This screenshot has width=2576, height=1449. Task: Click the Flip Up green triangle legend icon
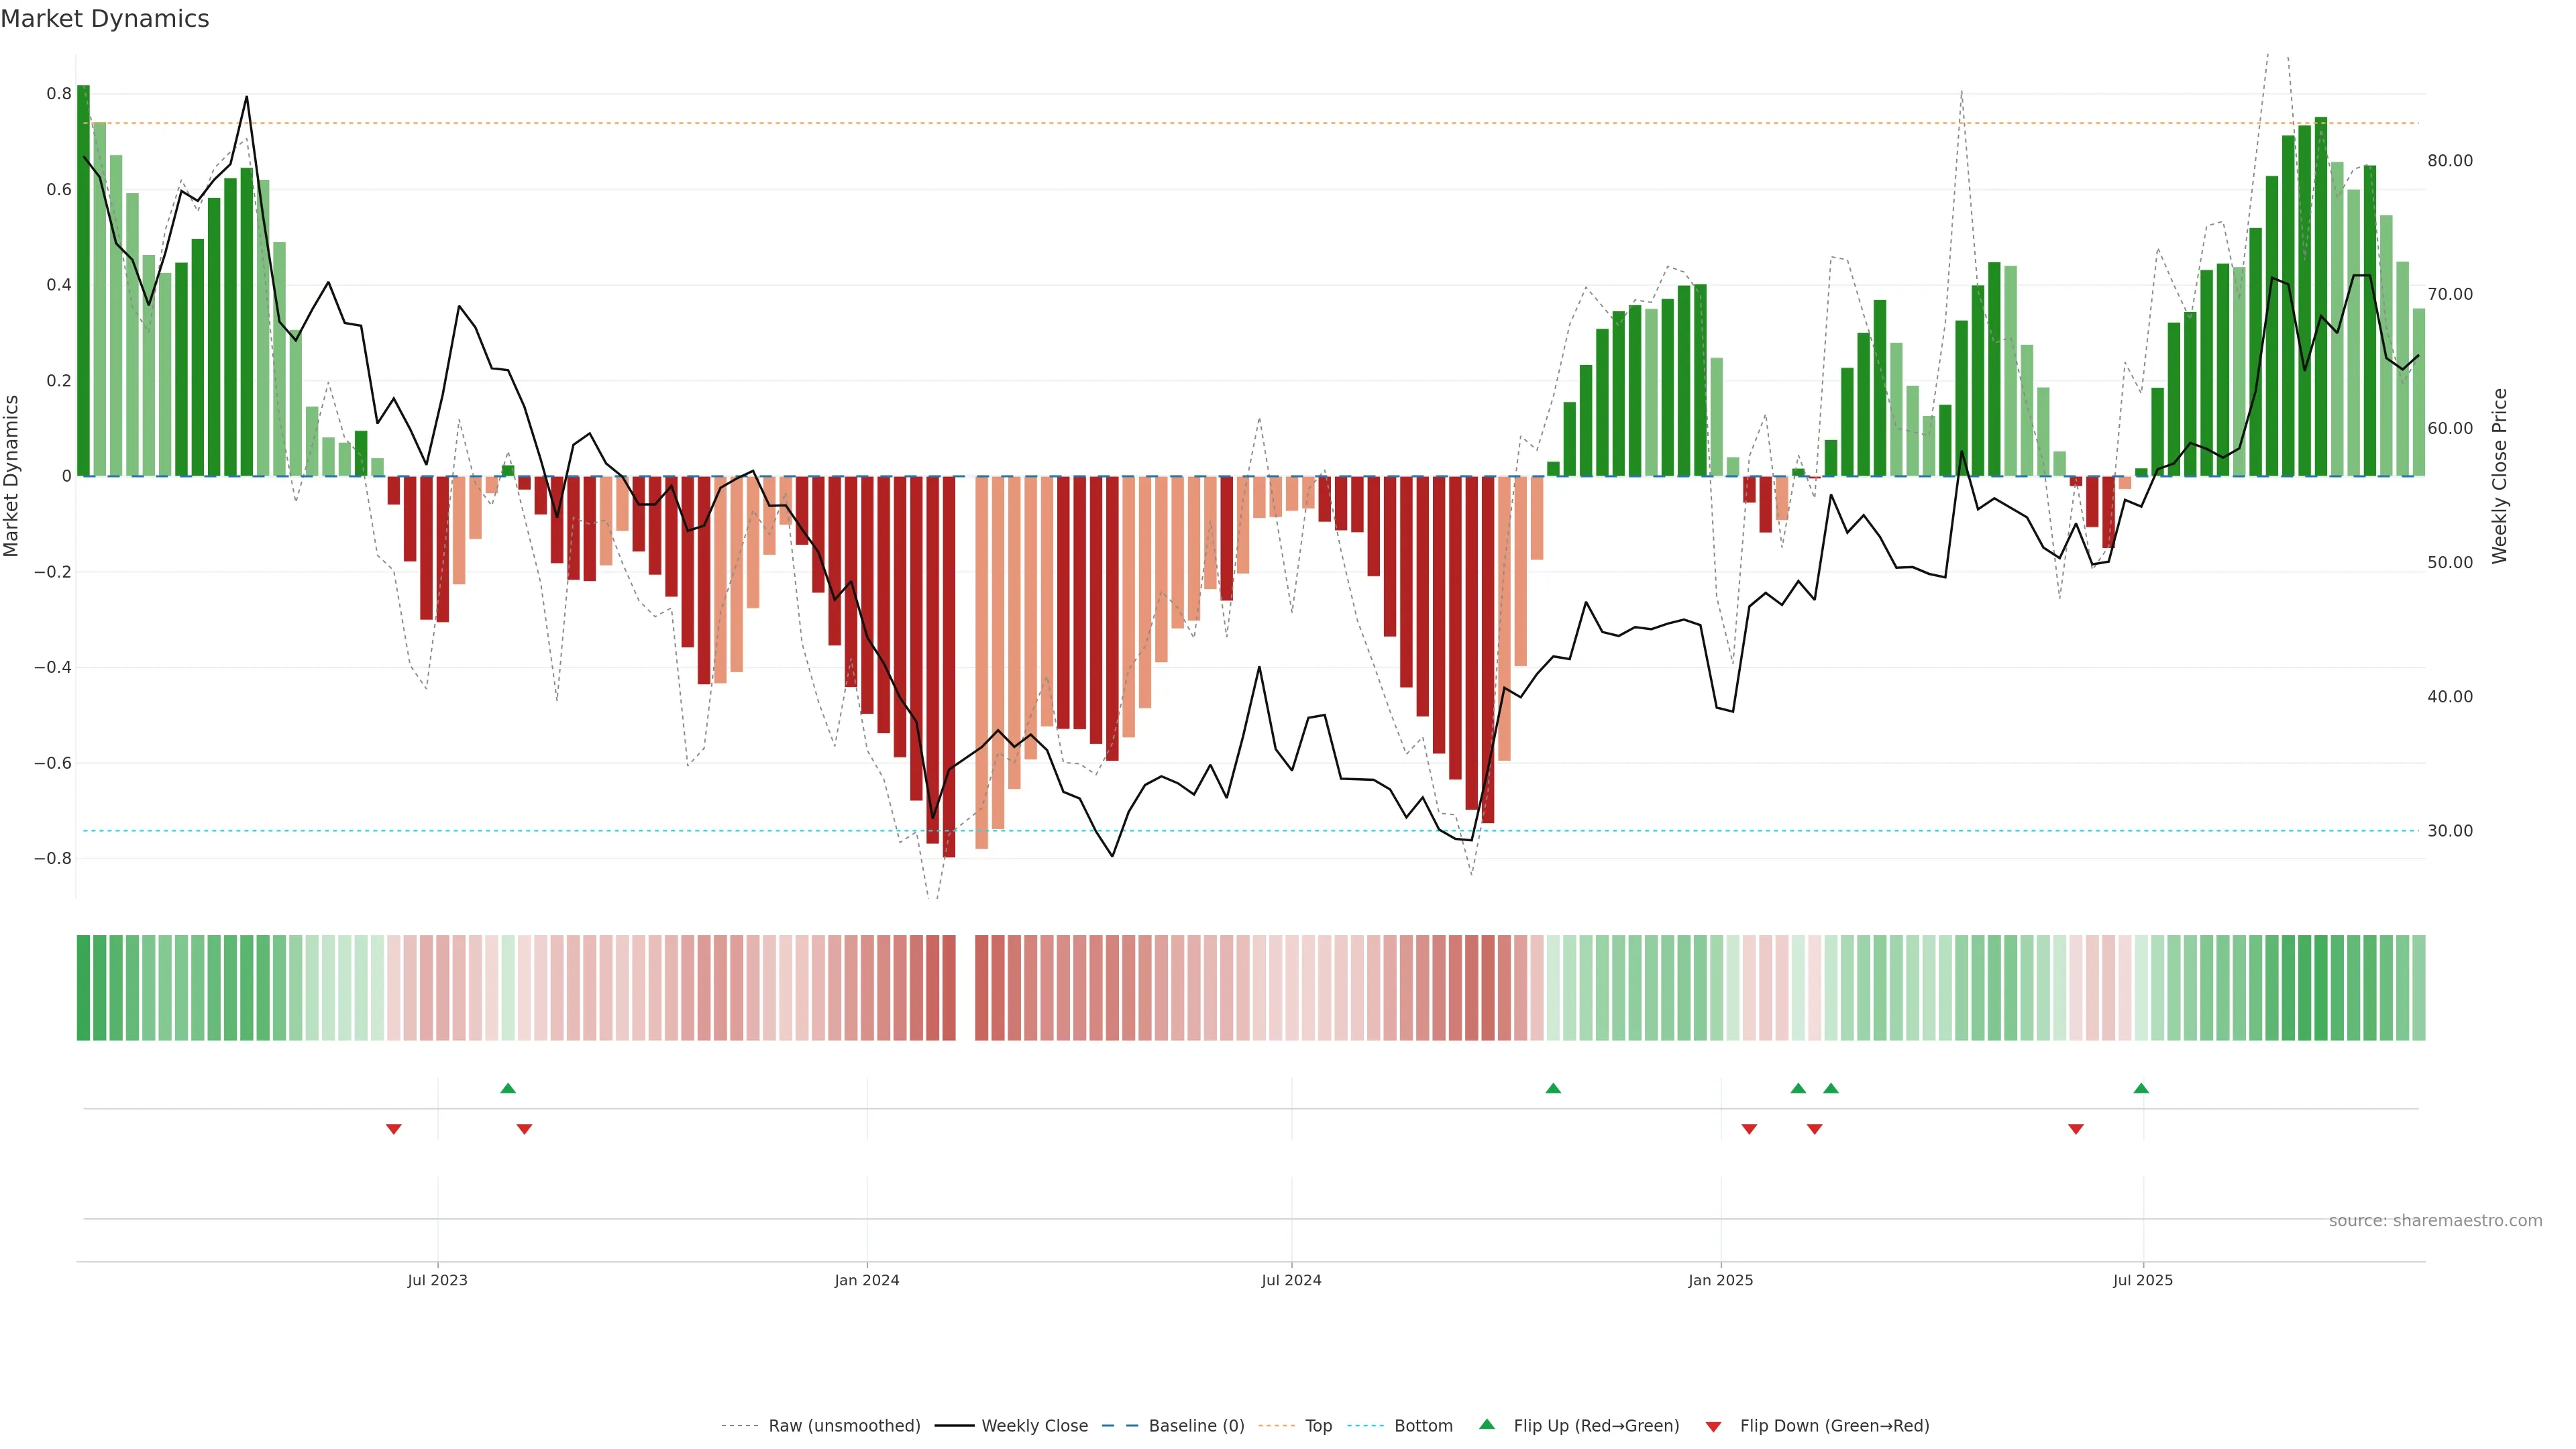pyautogui.click(x=1486, y=1424)
